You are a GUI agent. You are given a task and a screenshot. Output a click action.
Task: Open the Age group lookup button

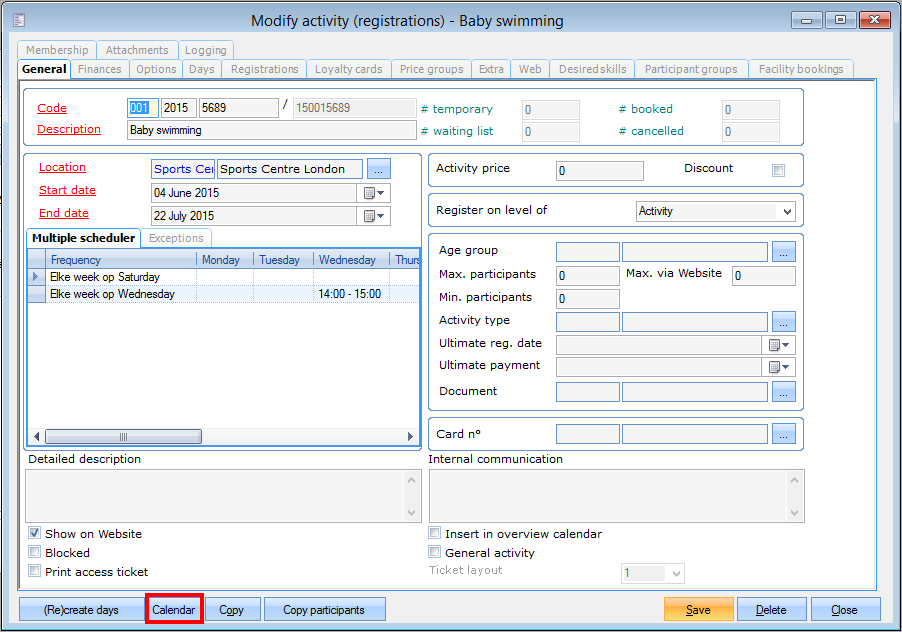784,252
